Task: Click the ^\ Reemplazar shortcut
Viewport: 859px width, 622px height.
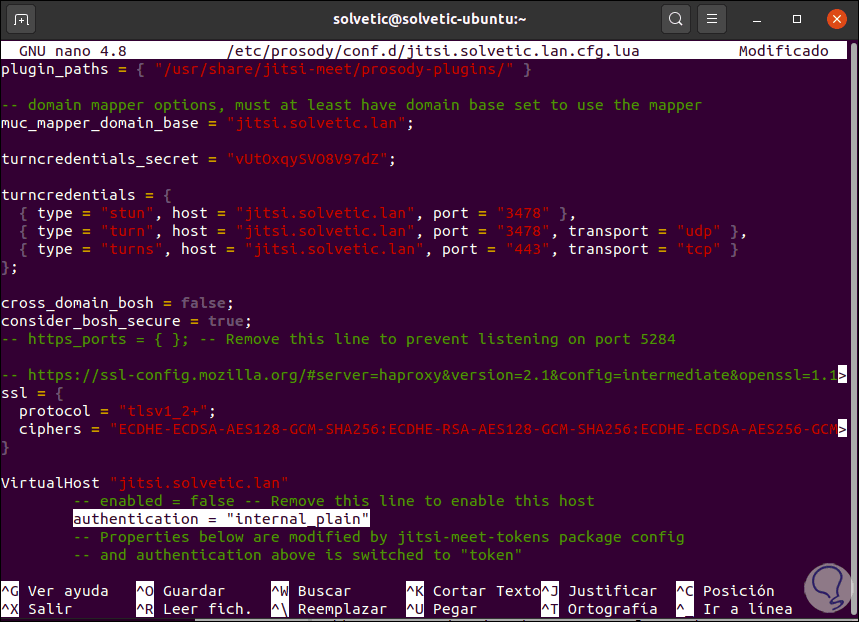Action: click(x=329, y=609)
